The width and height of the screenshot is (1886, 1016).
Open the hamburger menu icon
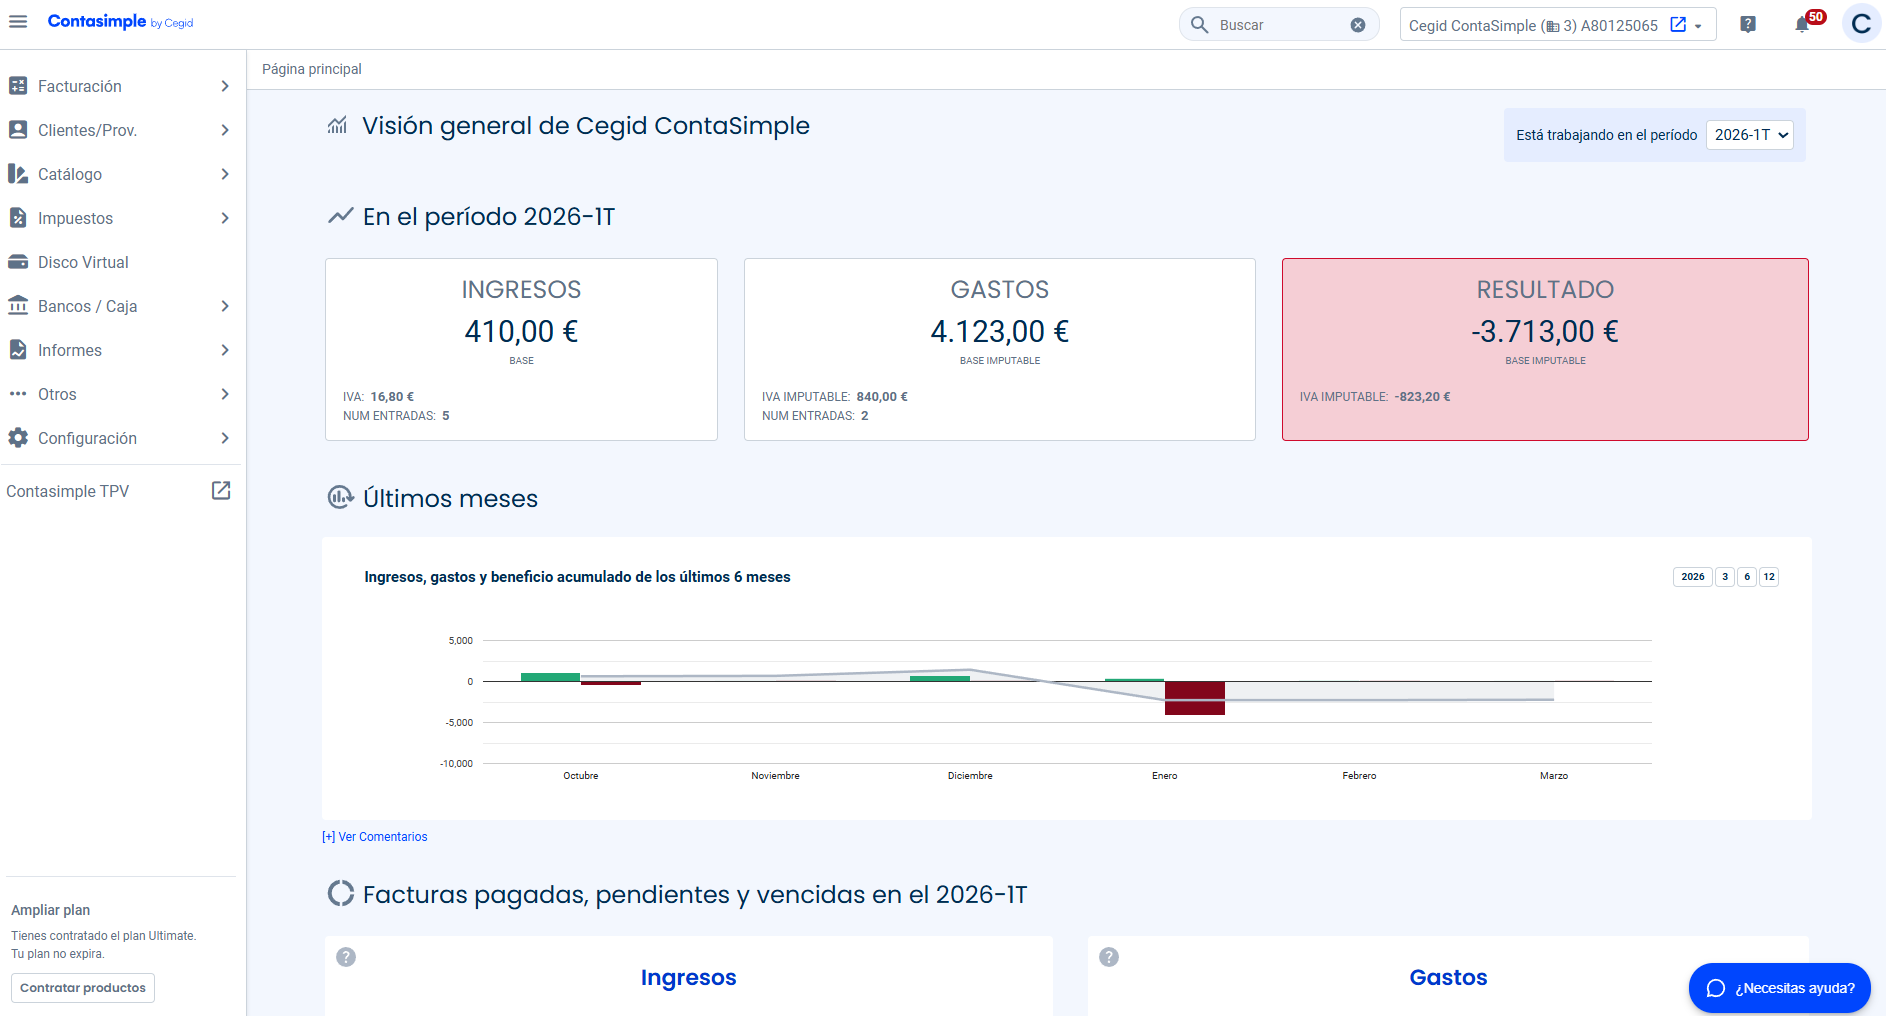[18, 22]
